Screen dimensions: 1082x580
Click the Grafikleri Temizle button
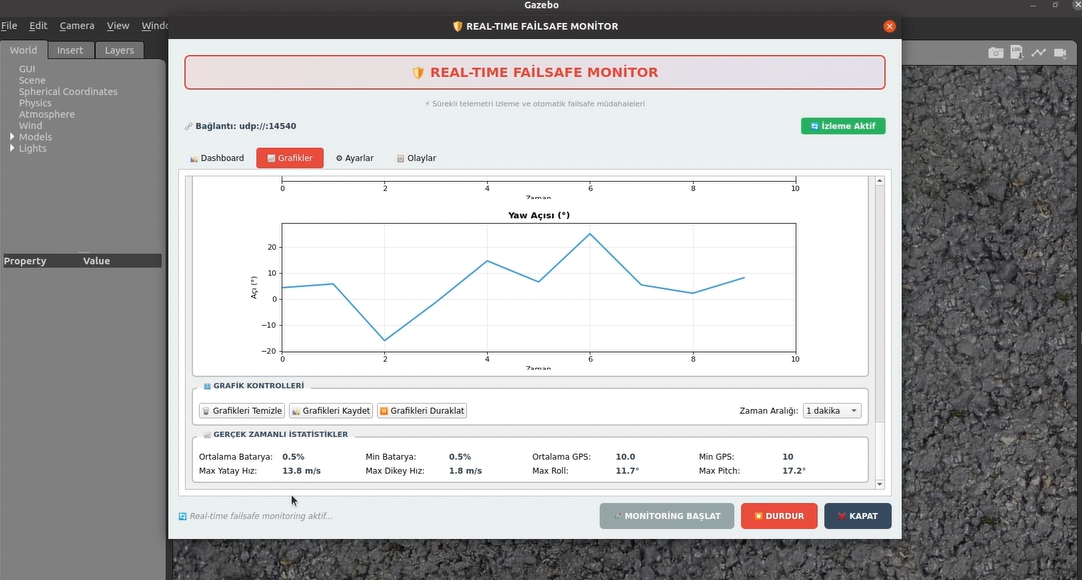point(242,411)
